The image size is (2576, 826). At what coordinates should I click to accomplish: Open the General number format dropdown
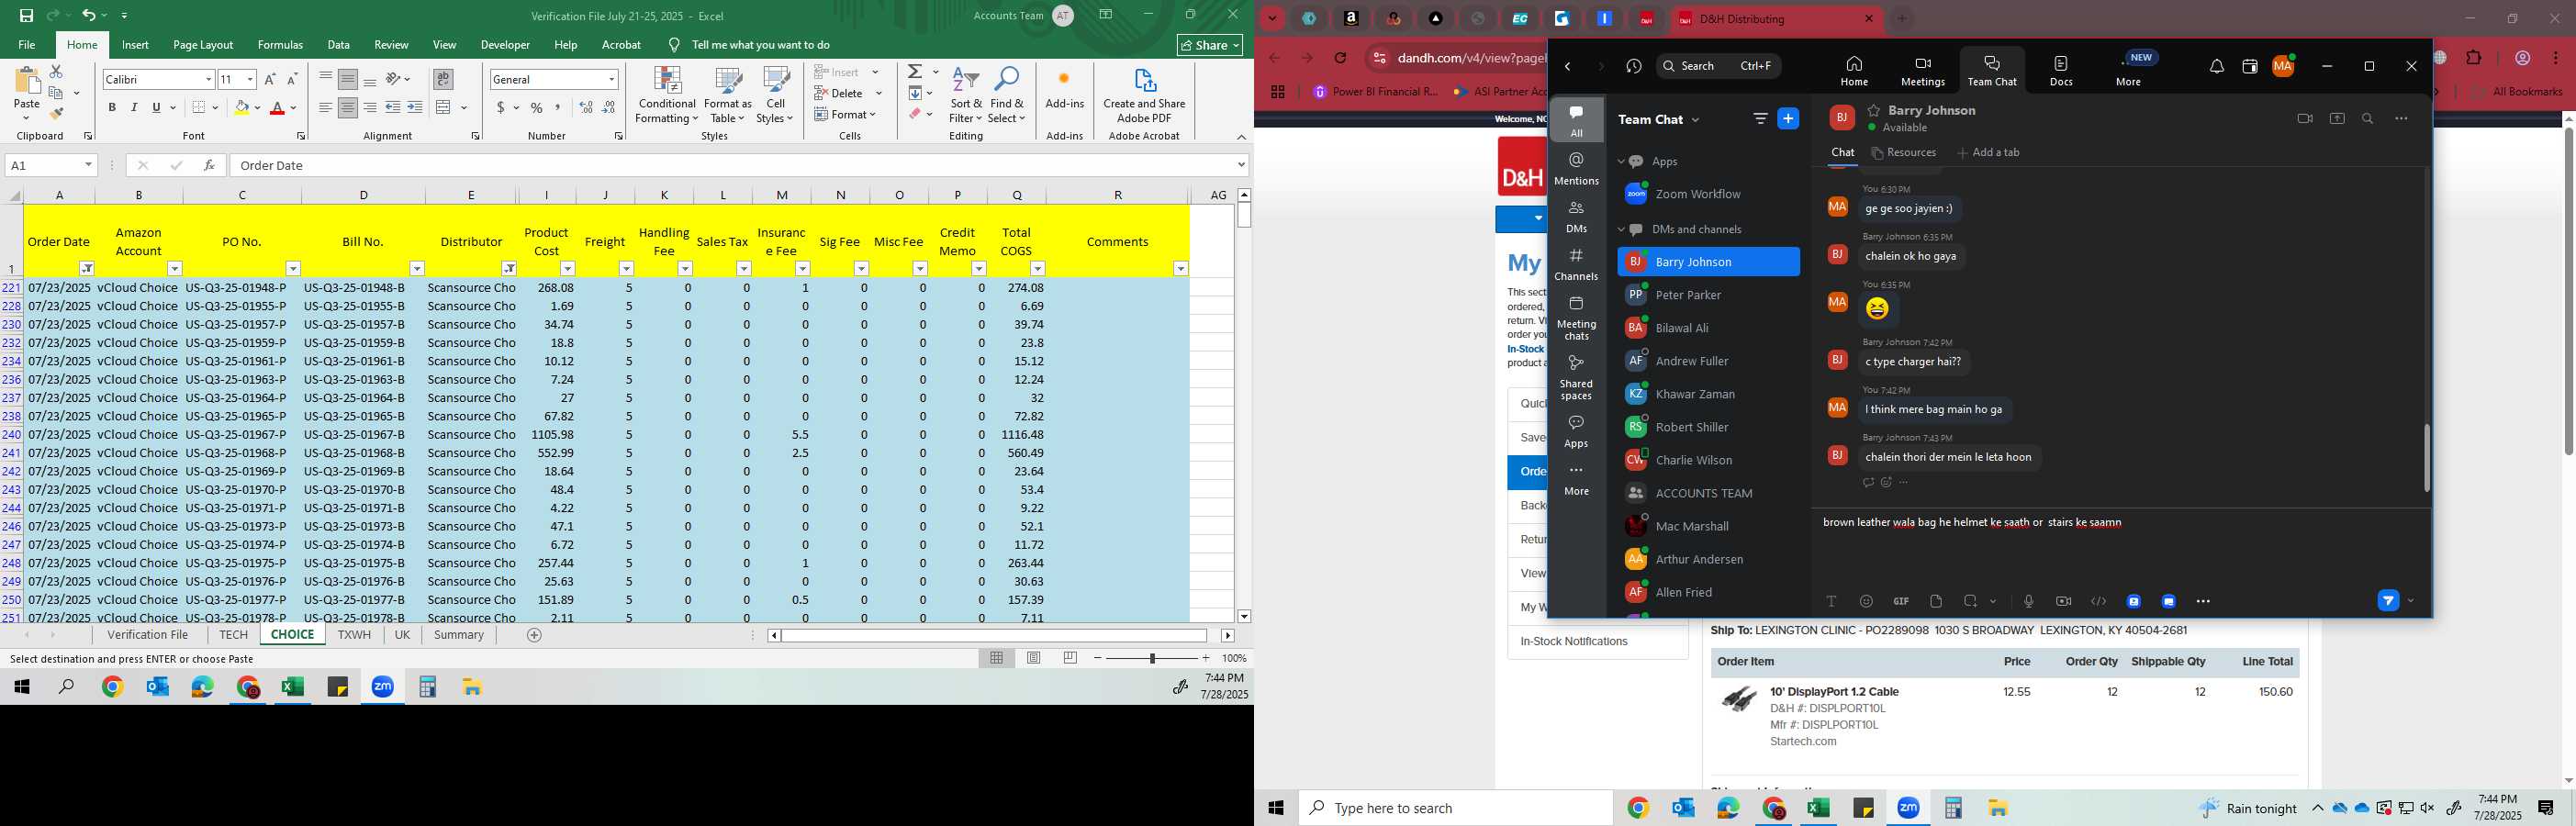tap(611, 79)
